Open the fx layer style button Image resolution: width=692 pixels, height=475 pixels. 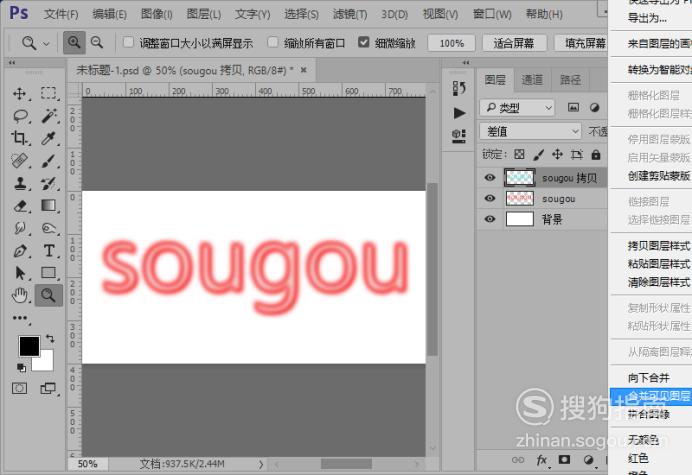[x=542, y=460]
